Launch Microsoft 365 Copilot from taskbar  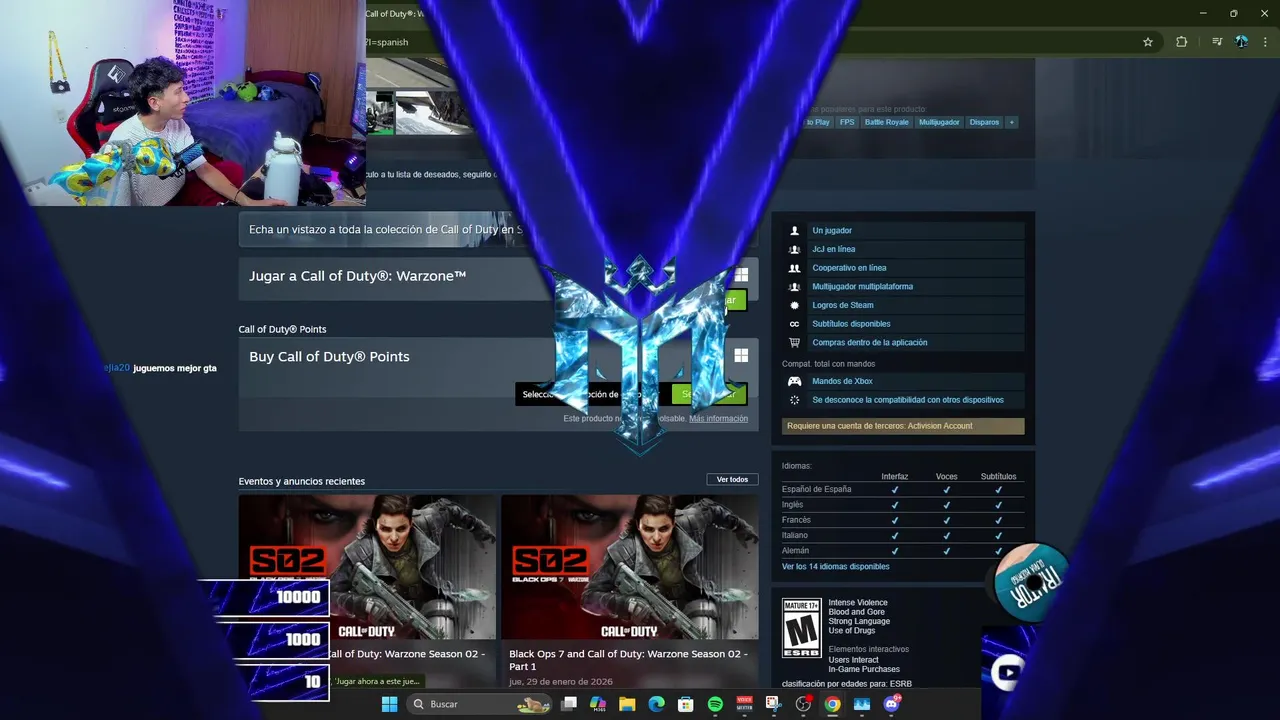598,704
